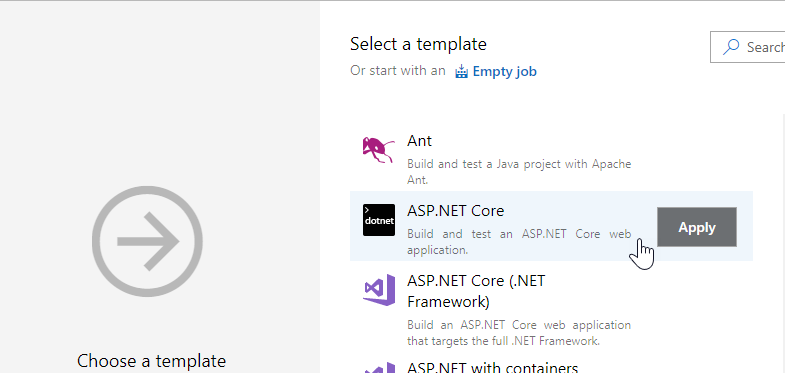Screen dimensions: 785x373
Task: Click the search magnifier icon
Action: tap(731, 47)
